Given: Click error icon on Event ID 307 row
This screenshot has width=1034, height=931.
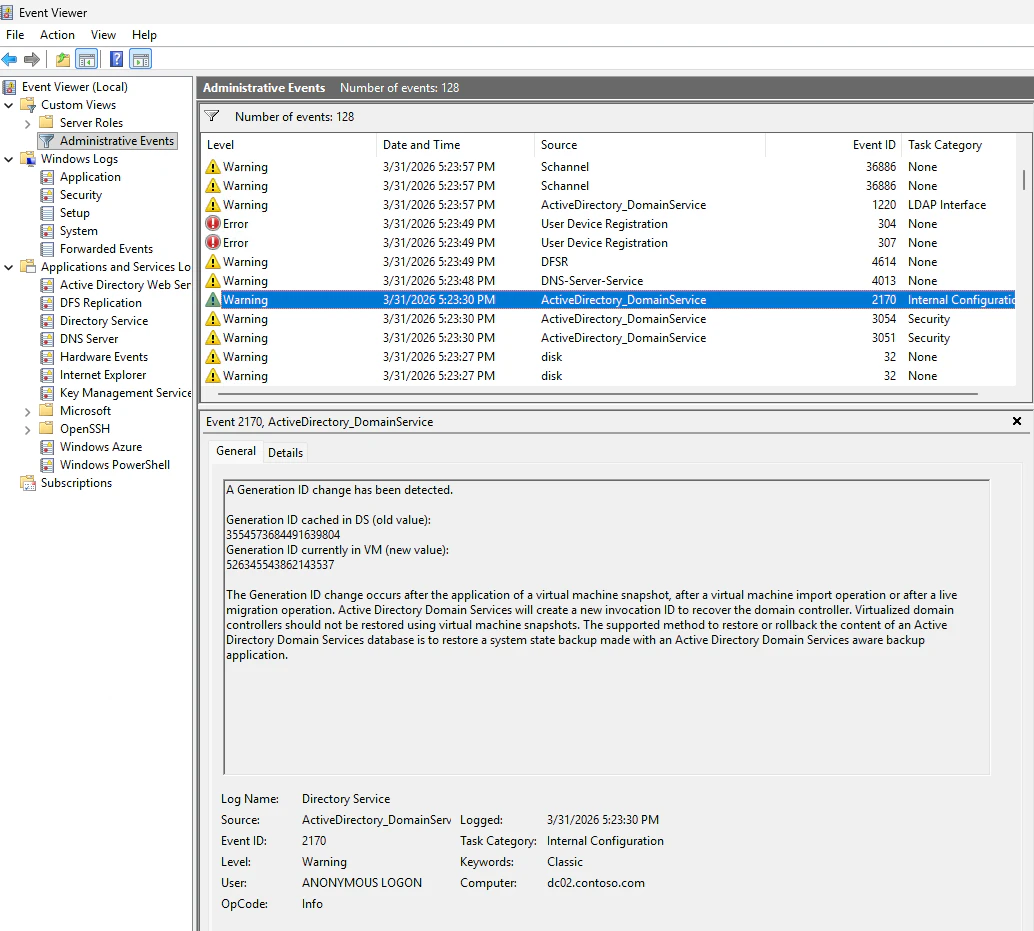Looking at the screenshot, I should (x=212, y=243).
